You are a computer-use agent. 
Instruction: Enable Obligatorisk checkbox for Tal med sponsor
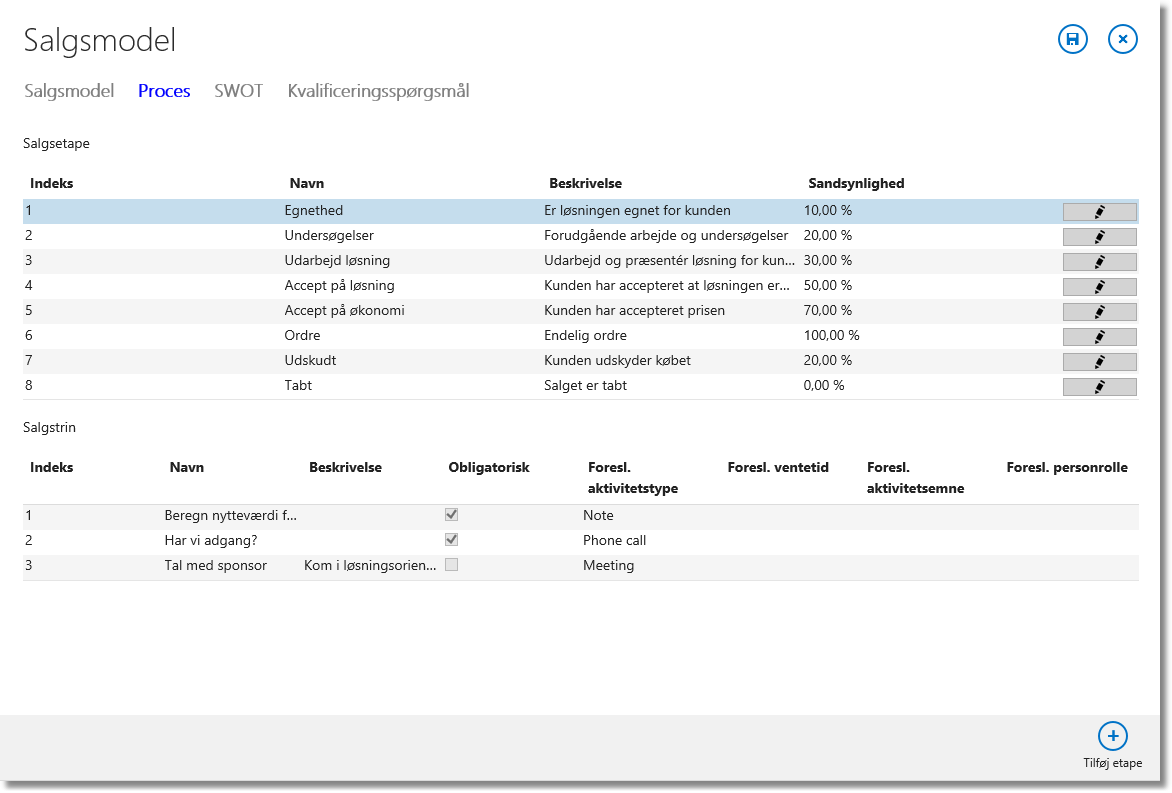tap(451, 565)
